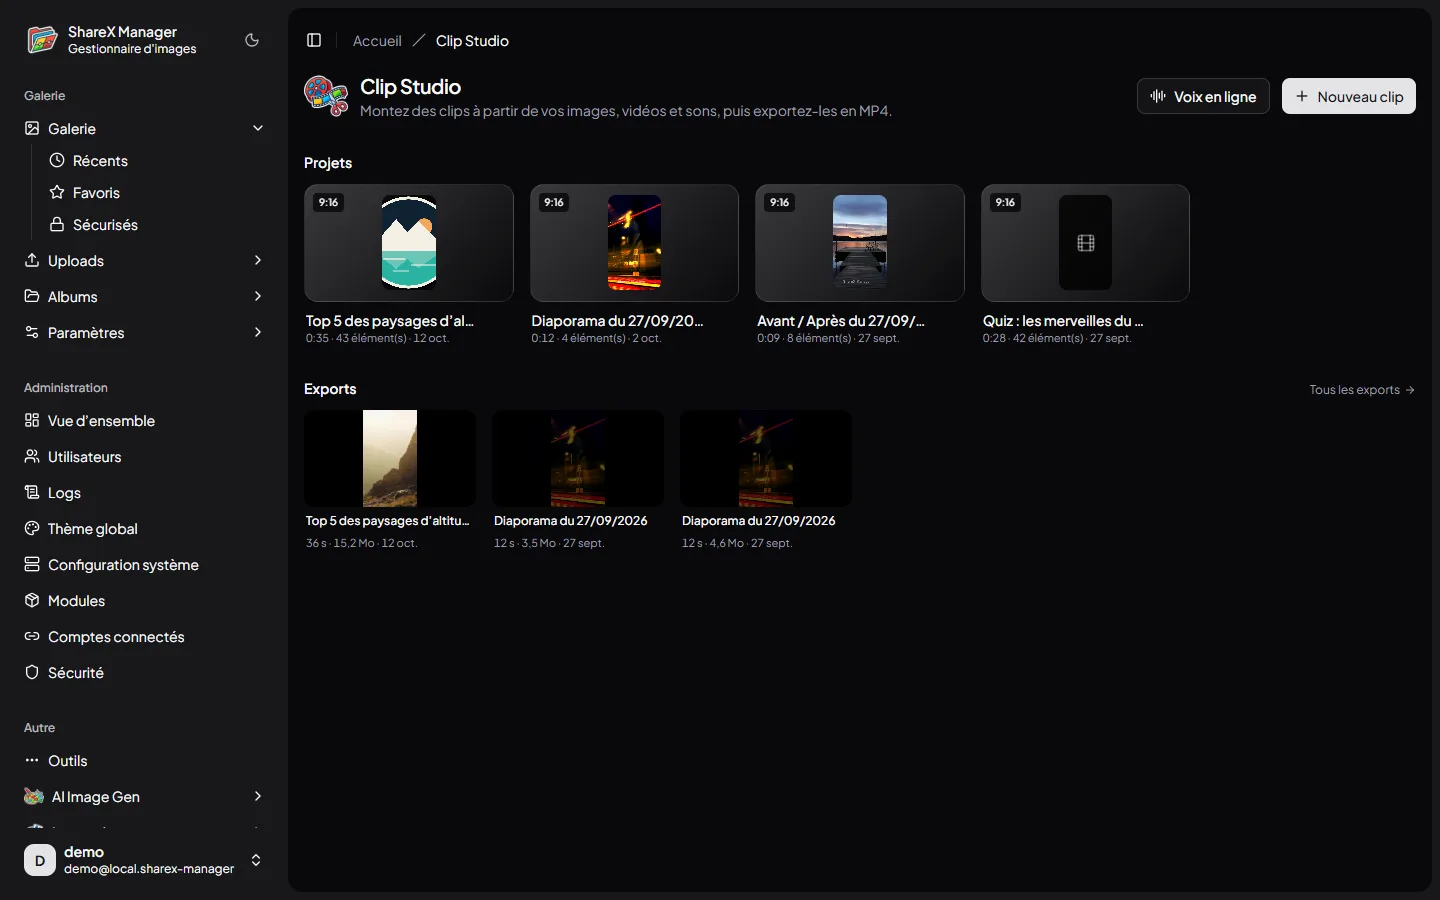
Task: Click the Modules box icon
Action: tap(32, 600)
